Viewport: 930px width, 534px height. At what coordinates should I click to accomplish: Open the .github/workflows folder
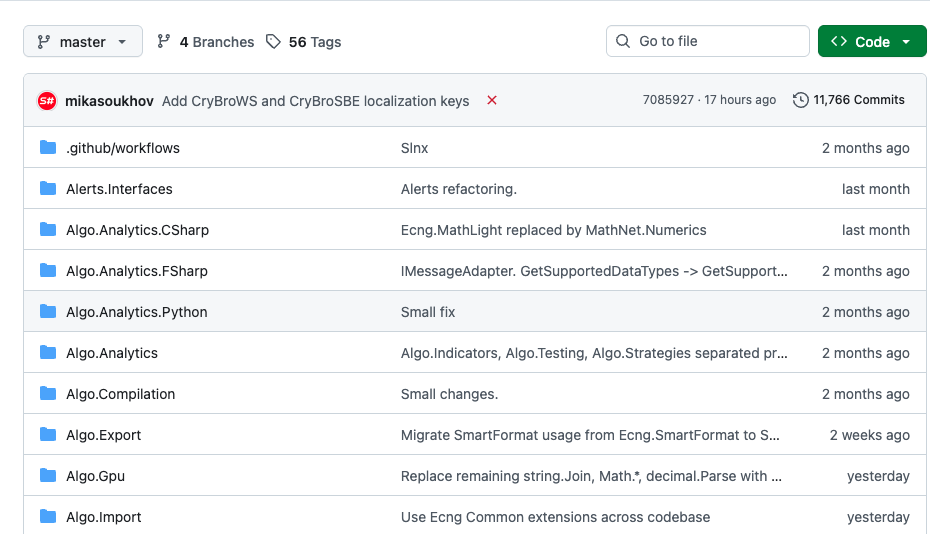[x=123, y=148]
